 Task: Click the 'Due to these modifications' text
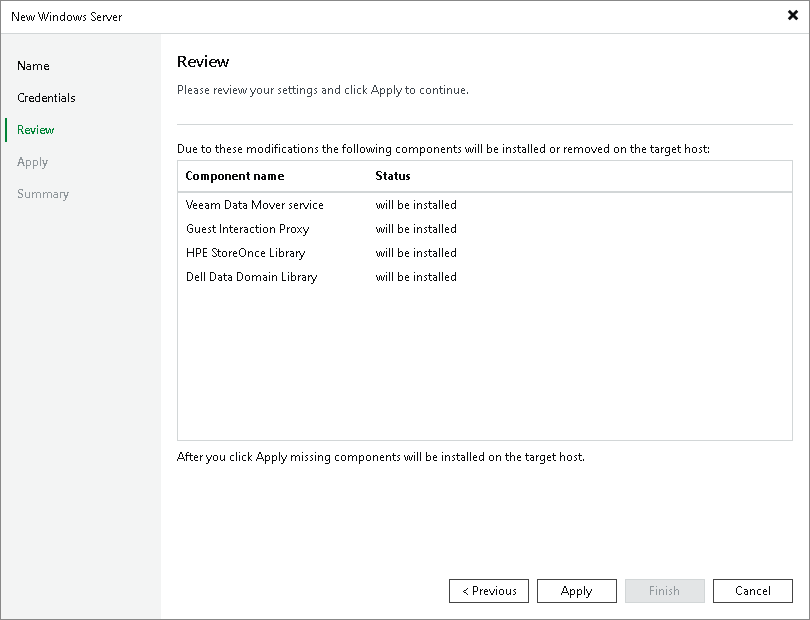[x=443, y=149]
